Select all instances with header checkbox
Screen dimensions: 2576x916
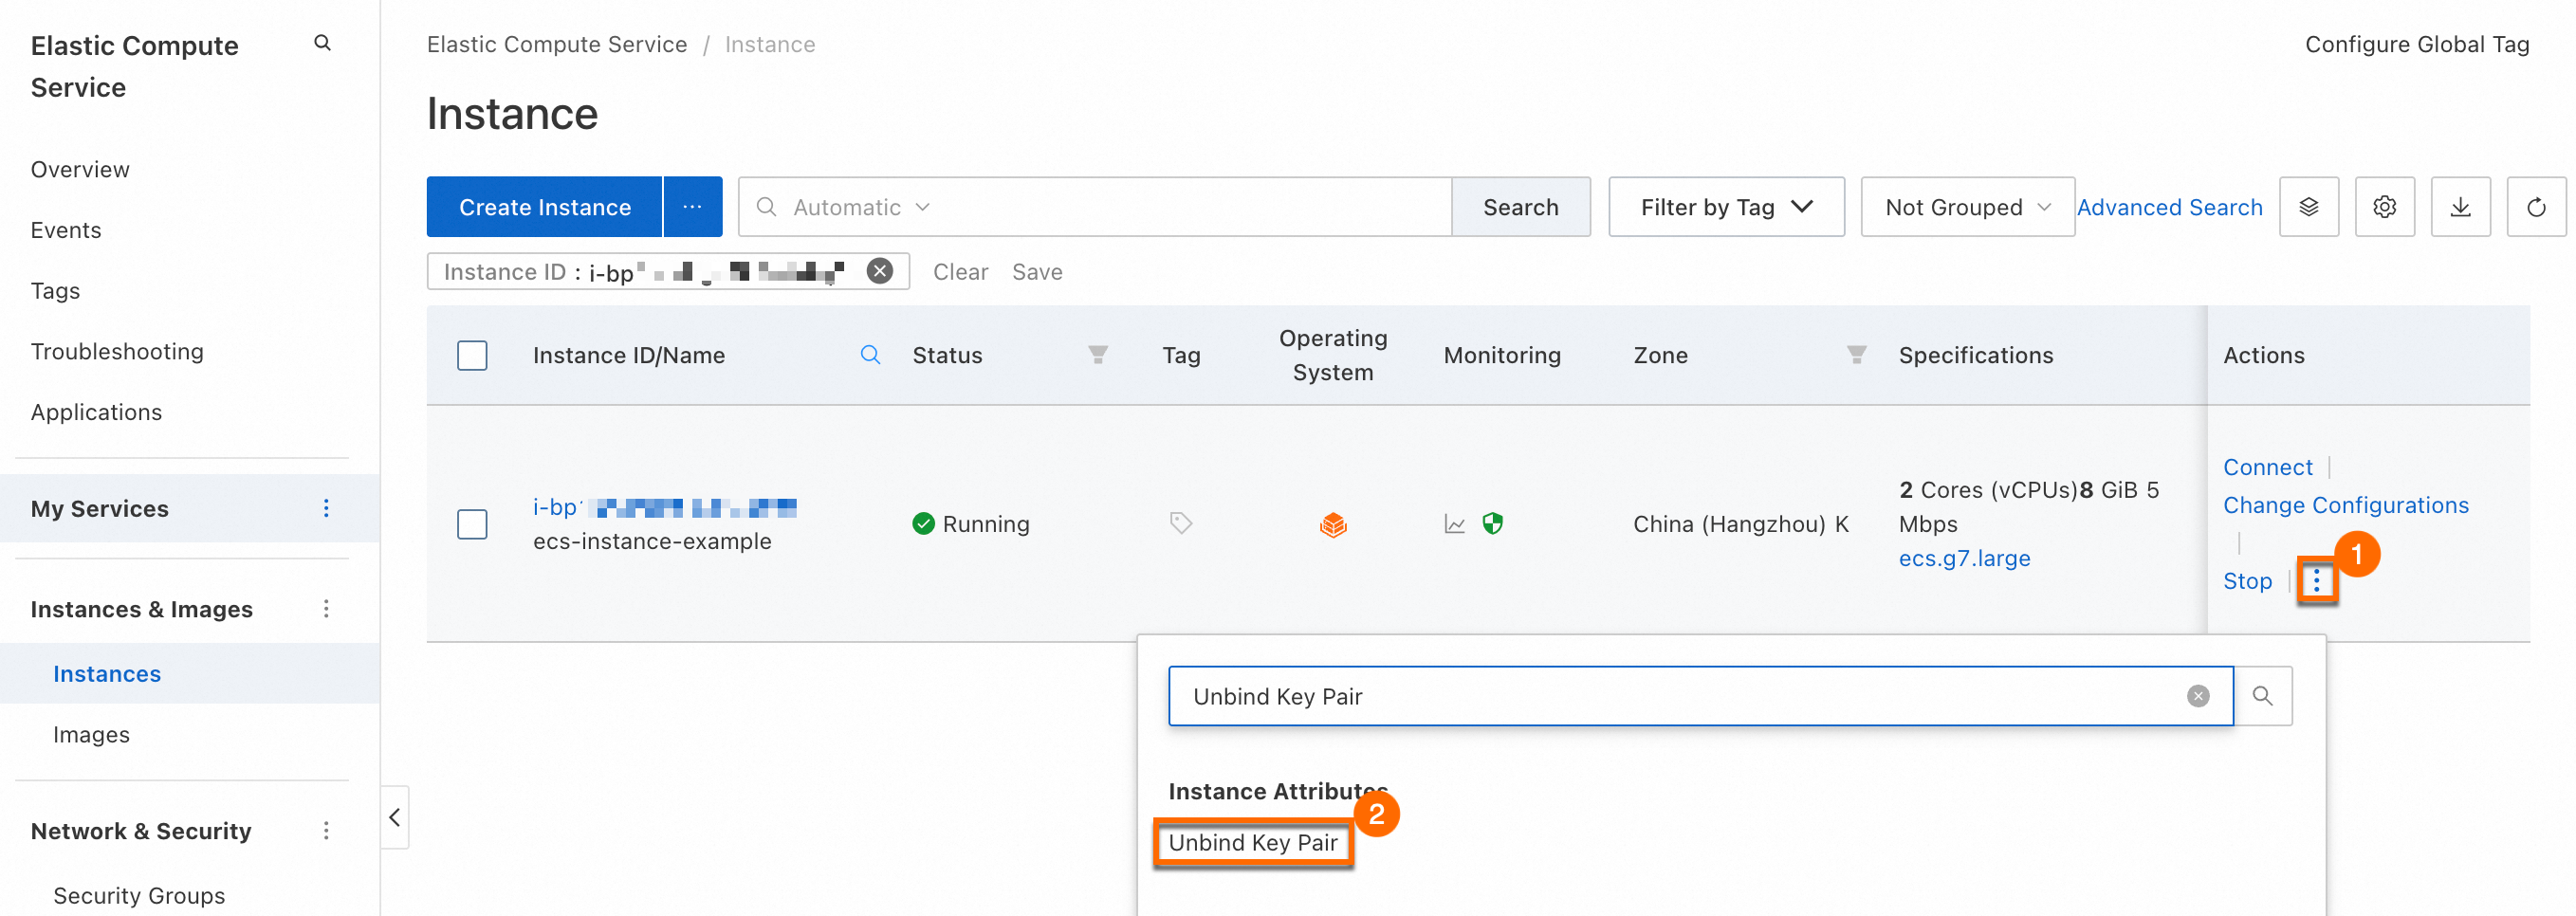tap(472, 355)
